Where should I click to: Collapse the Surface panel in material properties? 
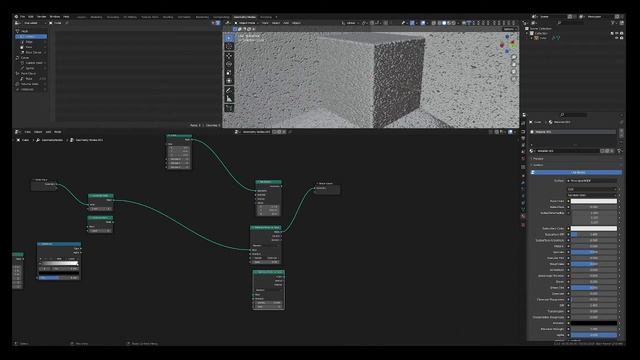[x=538, y=165]
